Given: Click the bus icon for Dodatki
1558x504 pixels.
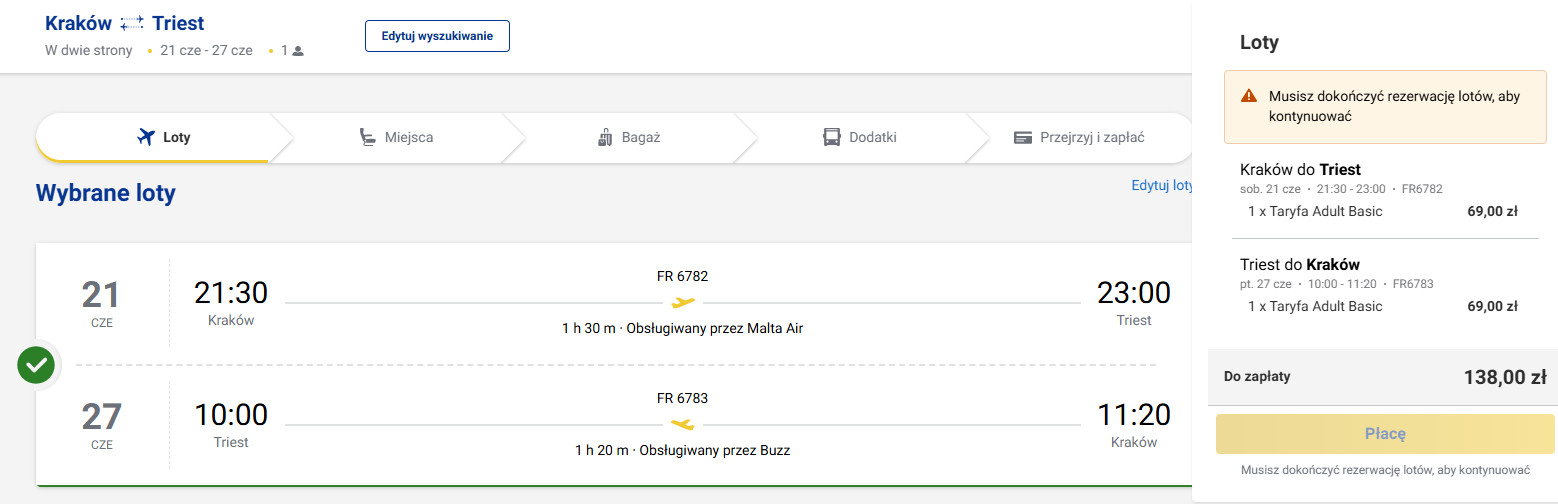Looking at the screenshot, I should (x=832, y=137).
